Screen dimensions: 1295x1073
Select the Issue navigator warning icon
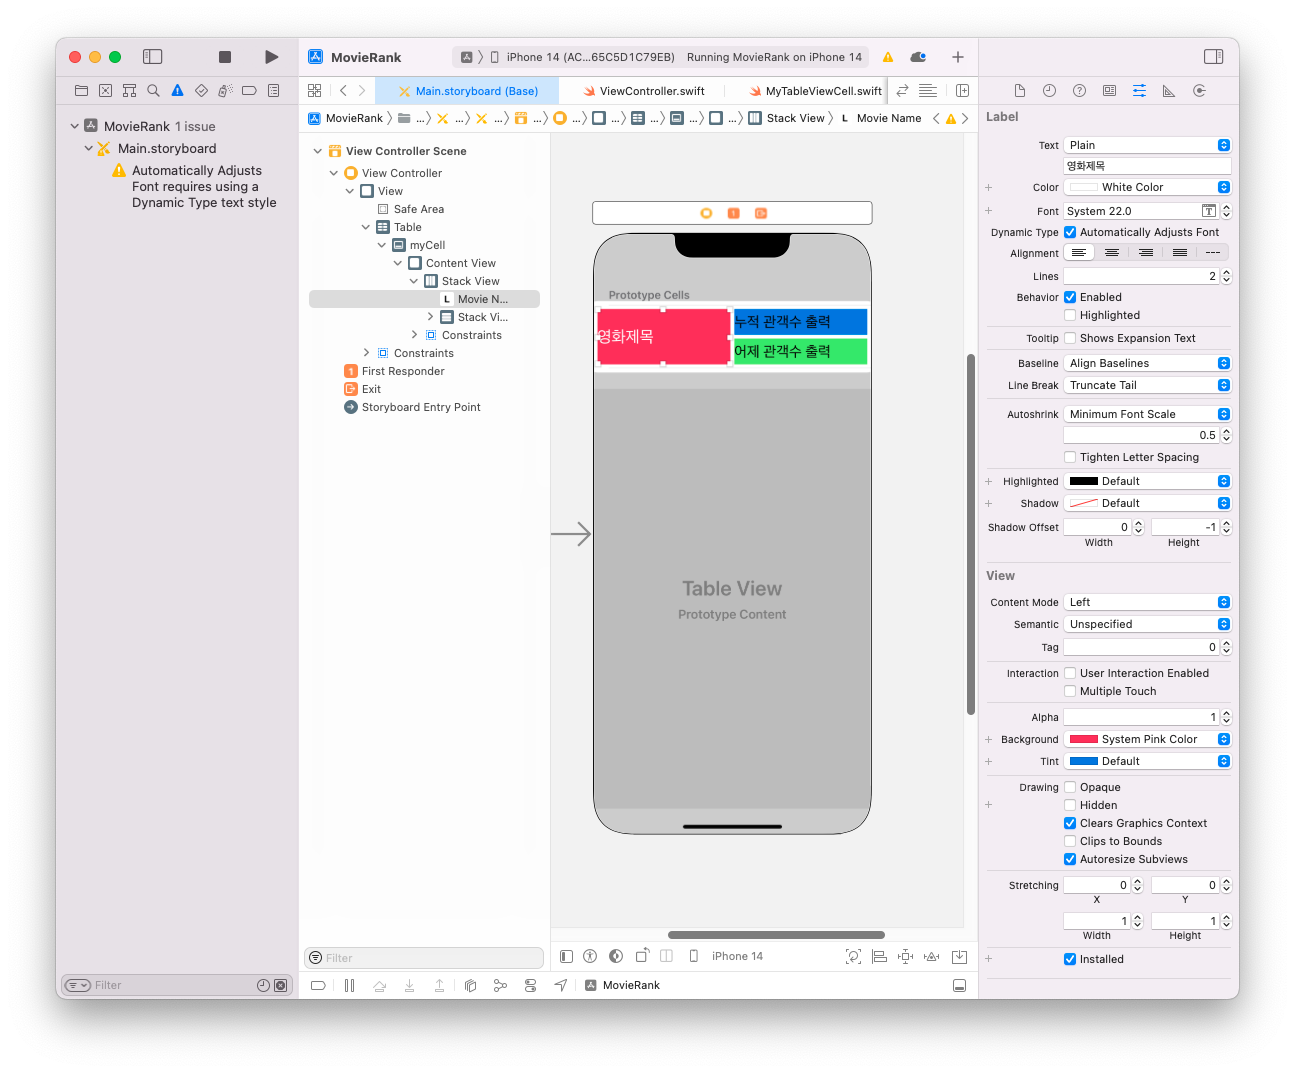coord(177,90)
